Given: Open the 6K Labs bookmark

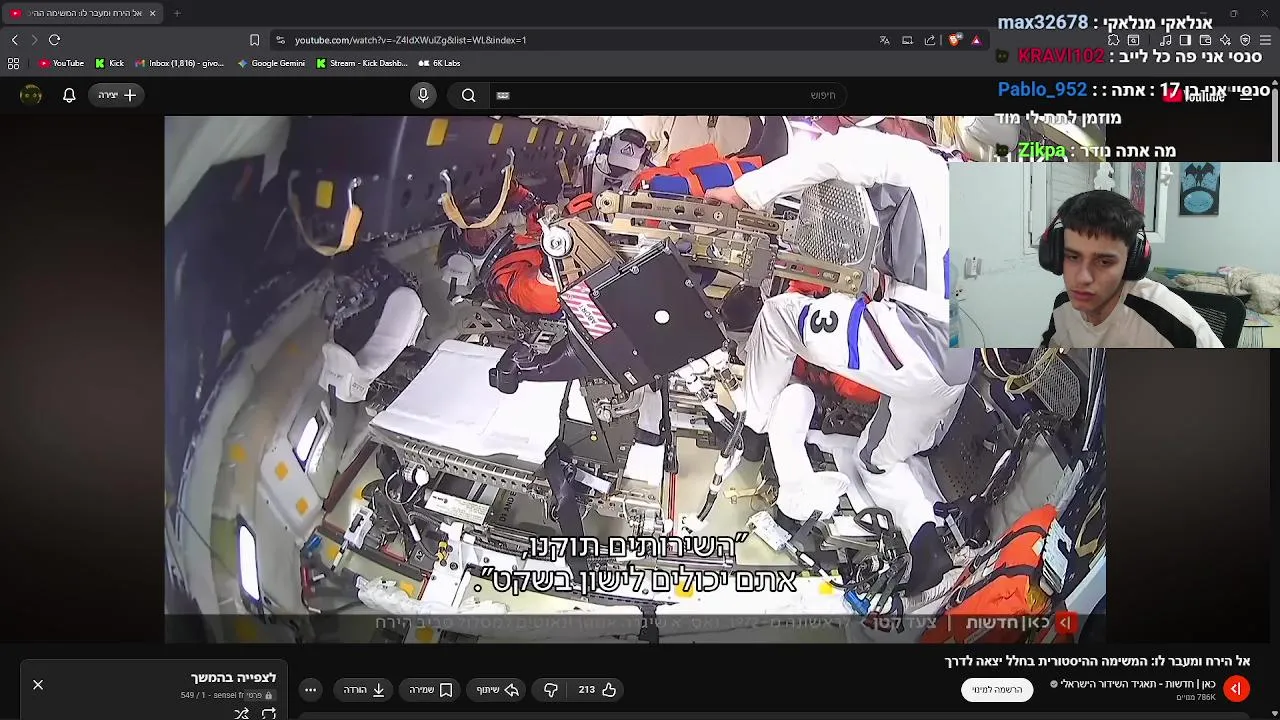Looking at the screenshot, I should [440, 63].
